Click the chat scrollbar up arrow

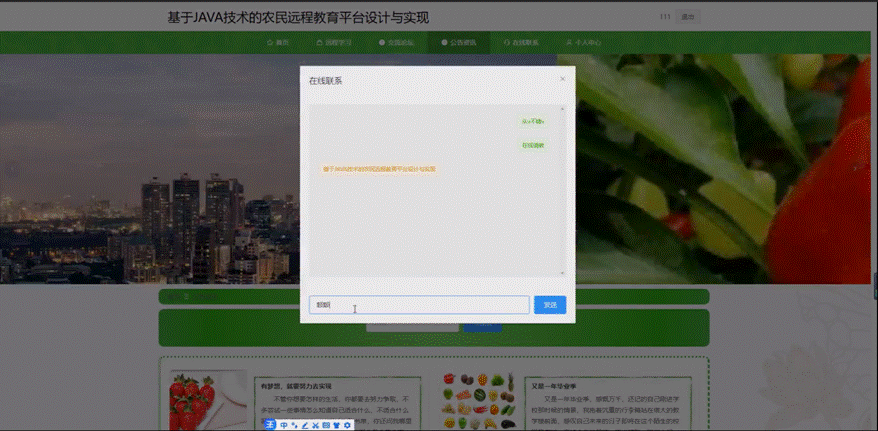tap(563, 109)
